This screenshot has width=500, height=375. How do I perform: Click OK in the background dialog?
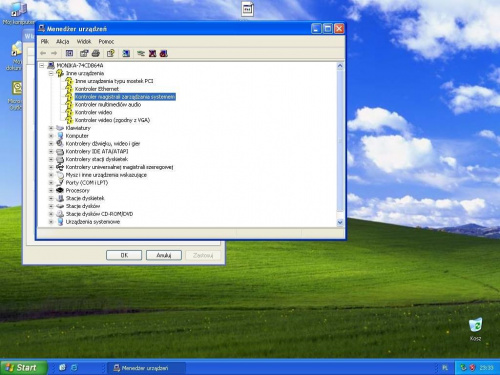pos(124,255)
